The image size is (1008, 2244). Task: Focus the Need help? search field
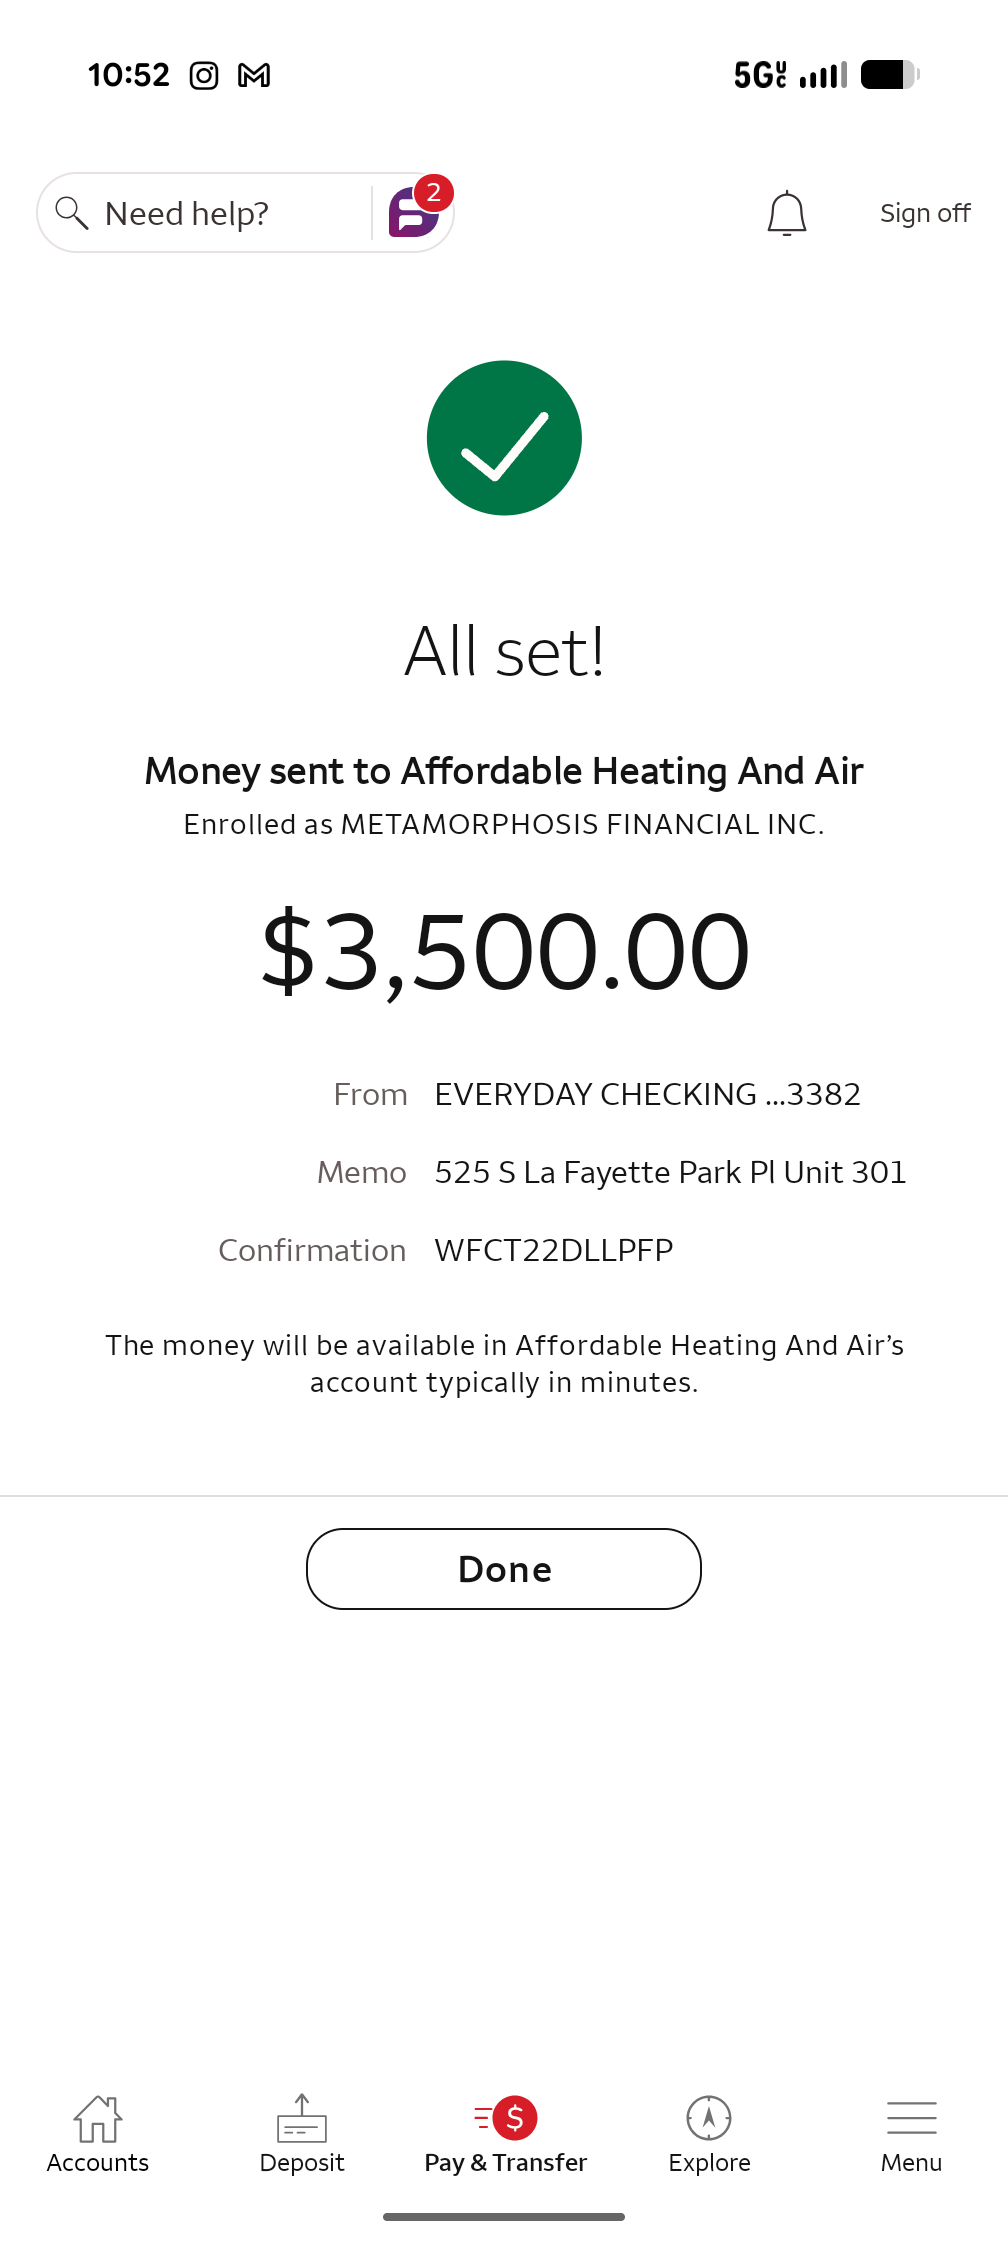coord(204,213)
